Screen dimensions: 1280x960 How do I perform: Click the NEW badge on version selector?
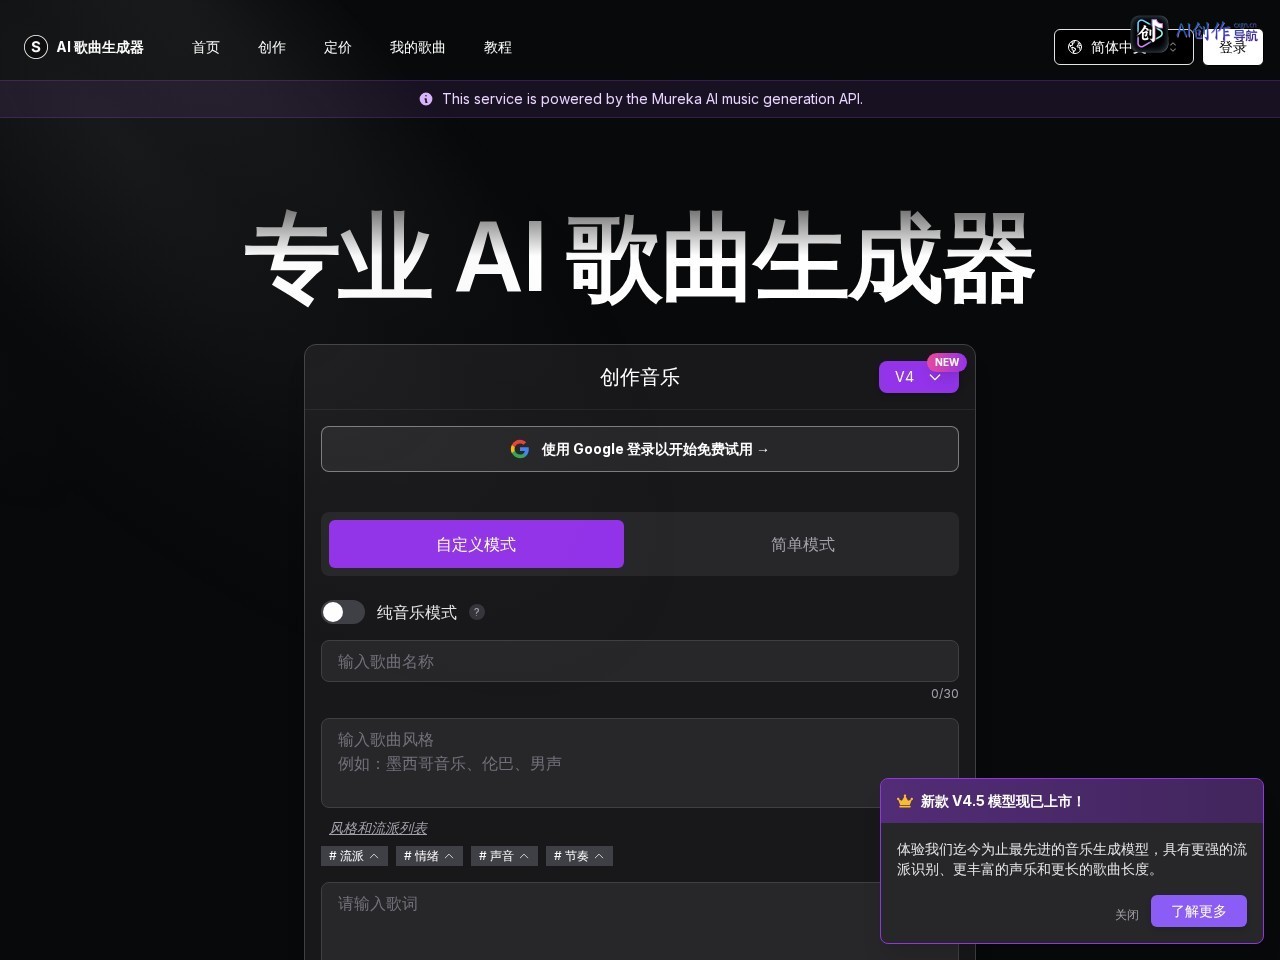tap(946, 362)
